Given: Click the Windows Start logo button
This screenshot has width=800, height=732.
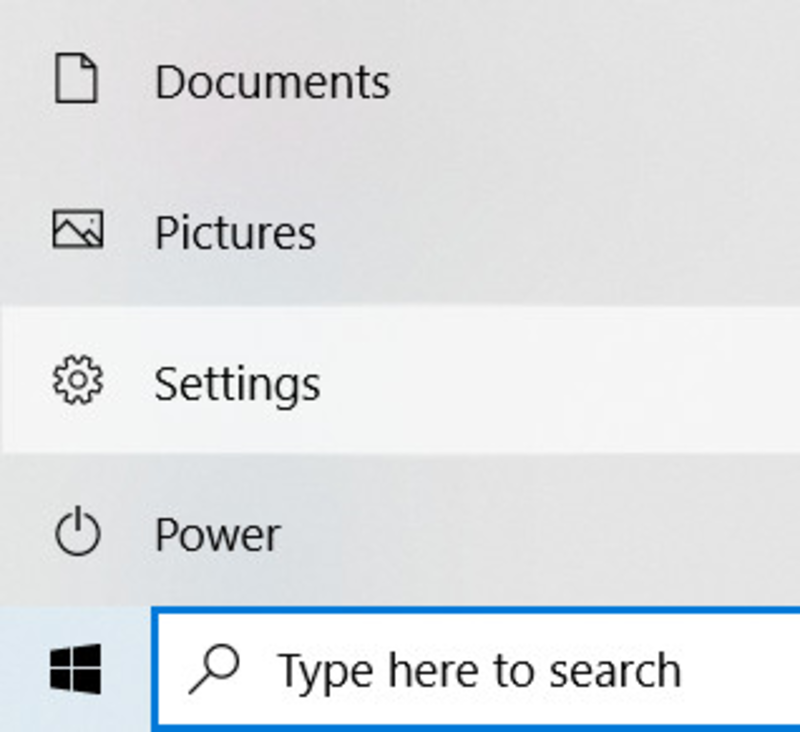Looking at the screenshot, I should tap(76, 669).
